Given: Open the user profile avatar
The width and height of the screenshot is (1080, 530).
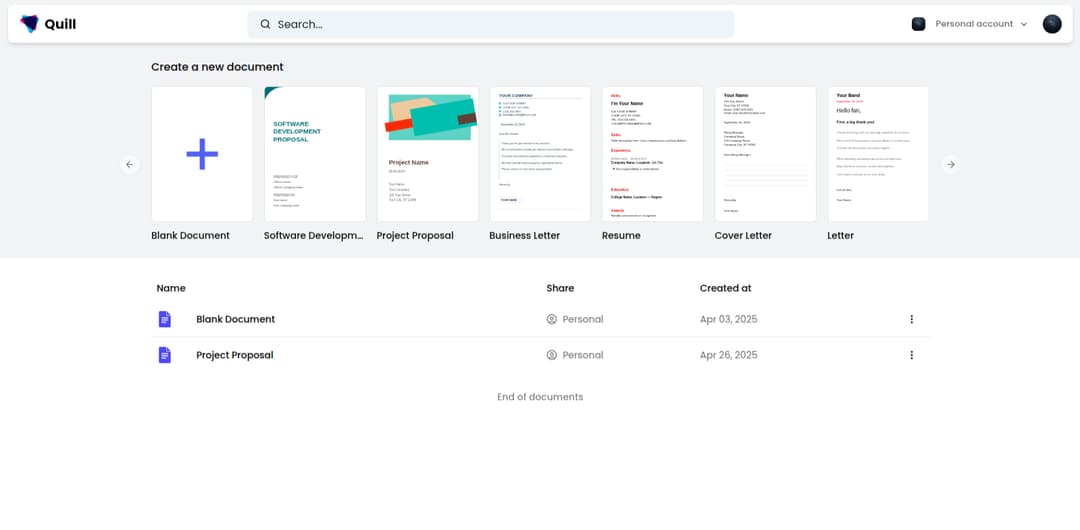Looking at the screenshot, I should 1052,24.
